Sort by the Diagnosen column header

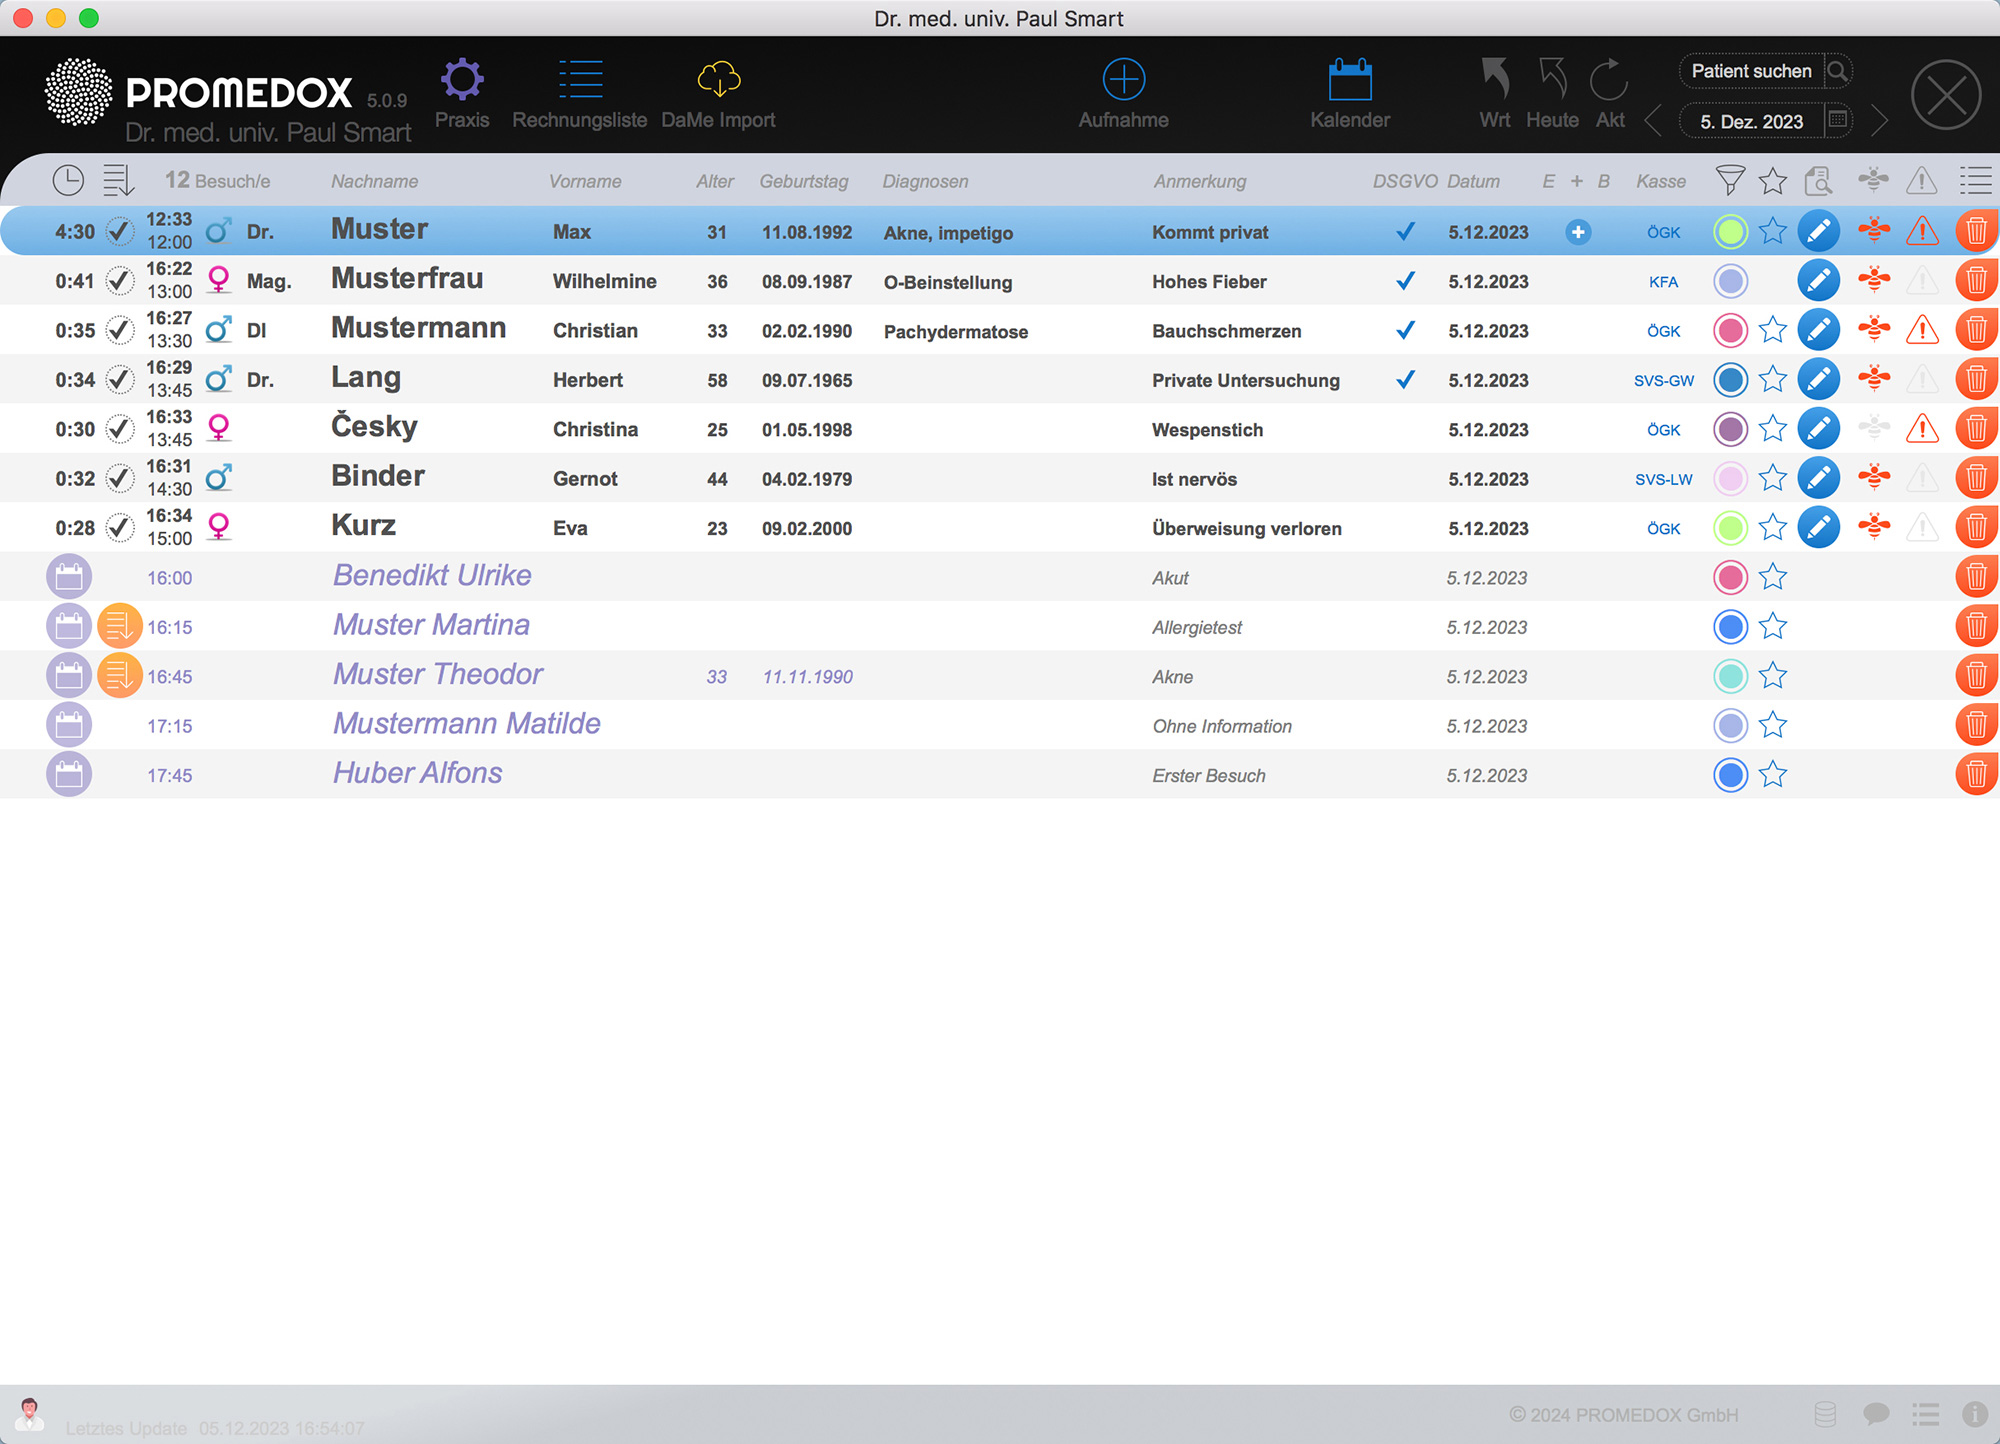(925, 181)
